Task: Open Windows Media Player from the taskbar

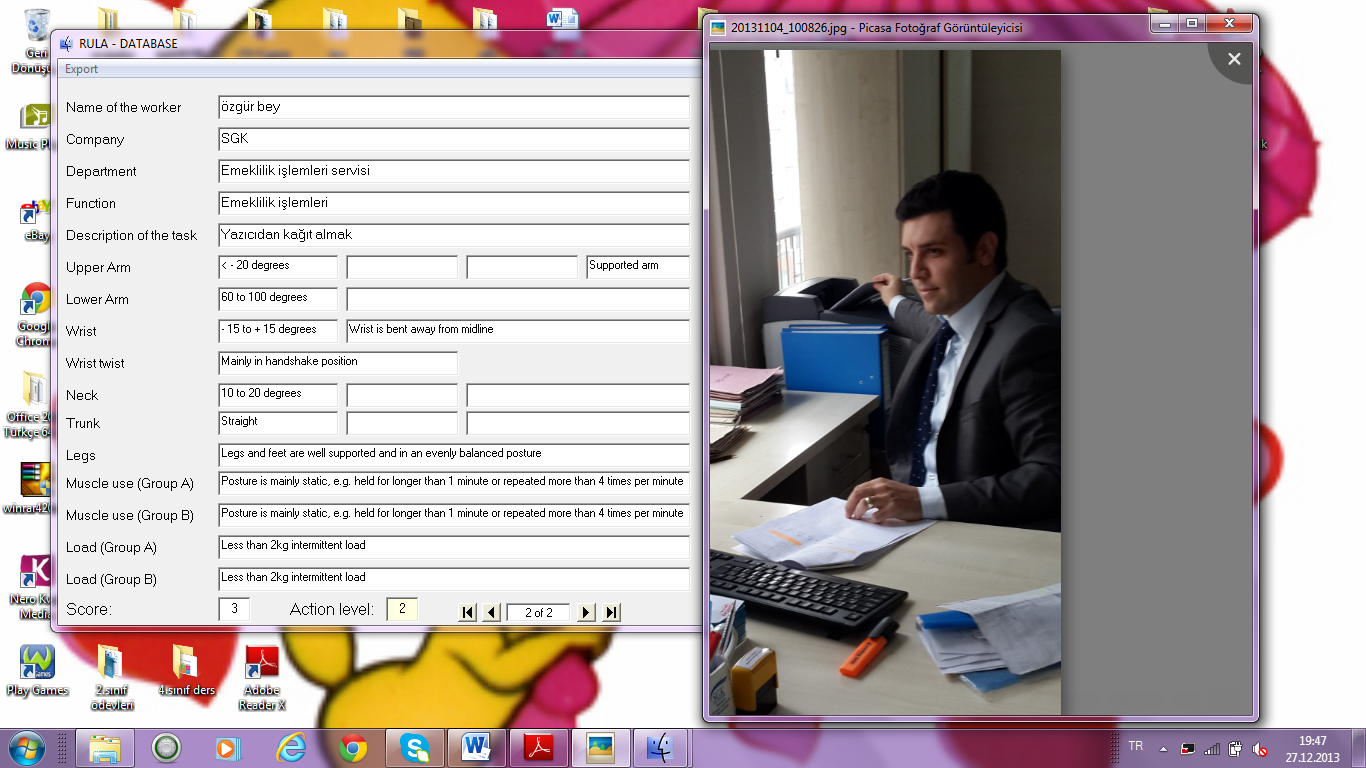Action: (x=228, y=748)
